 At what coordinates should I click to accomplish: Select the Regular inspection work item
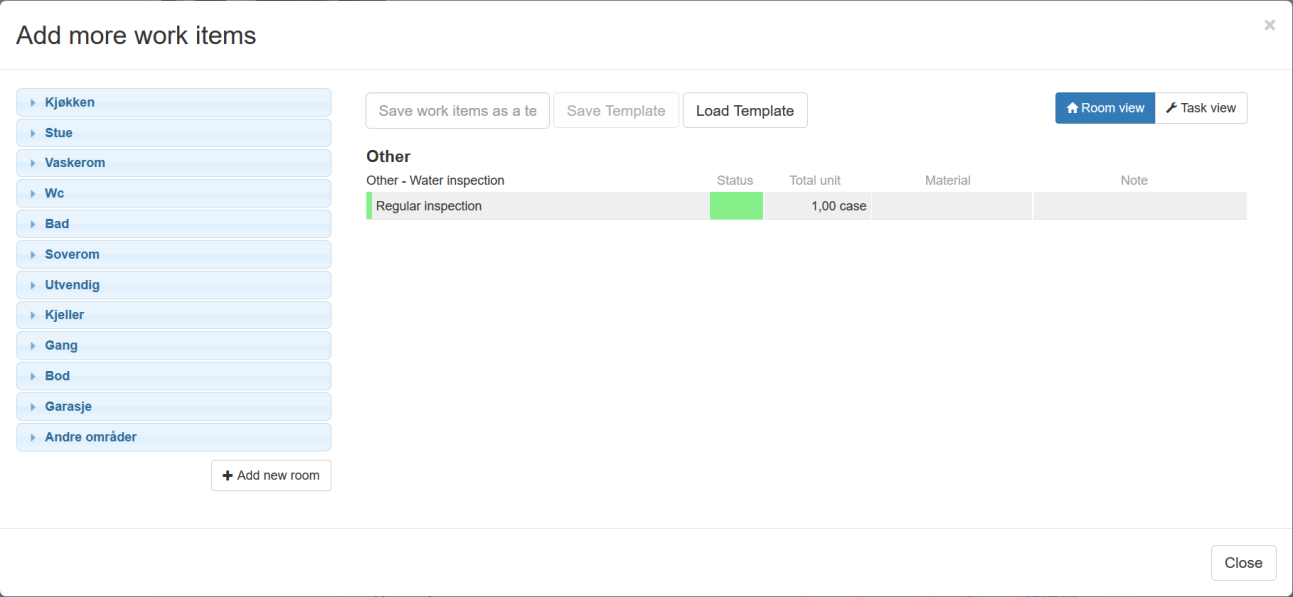[429, 206]
